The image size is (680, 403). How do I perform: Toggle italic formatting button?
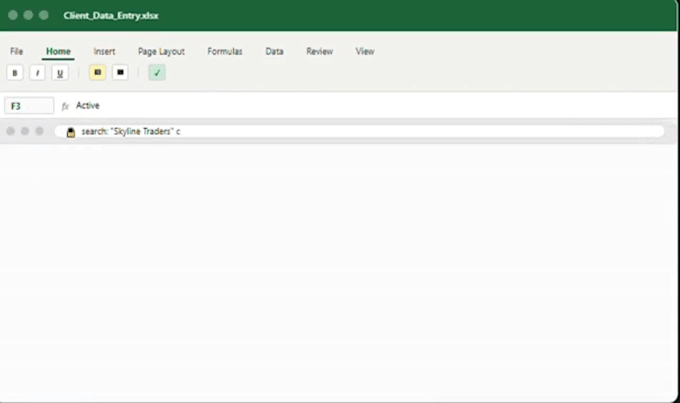coord(37,73)
